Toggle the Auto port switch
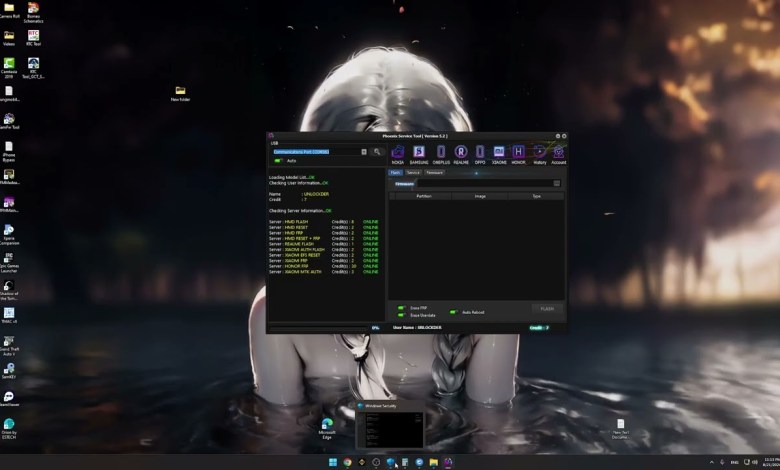780x470 pixels. point(279,161)
